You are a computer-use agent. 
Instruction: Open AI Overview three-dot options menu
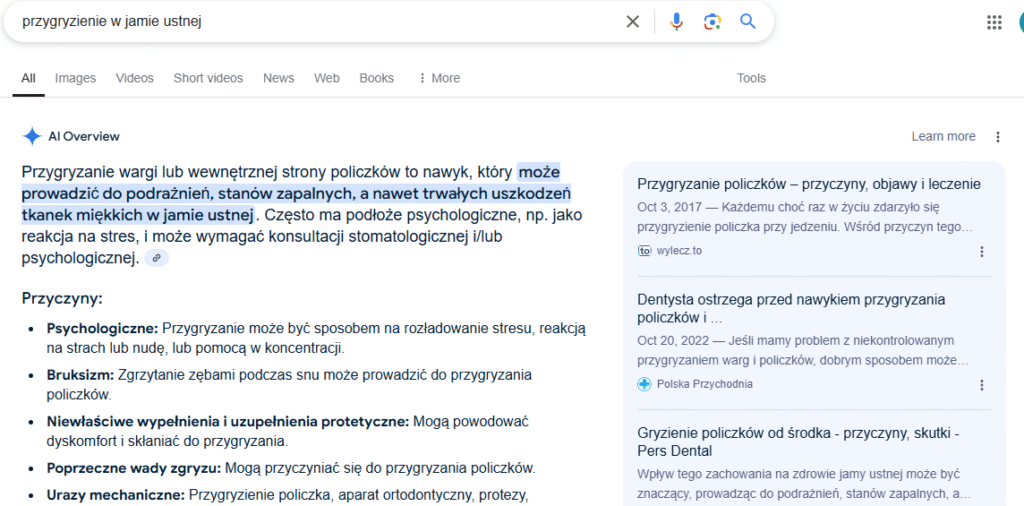pos(997,137)
